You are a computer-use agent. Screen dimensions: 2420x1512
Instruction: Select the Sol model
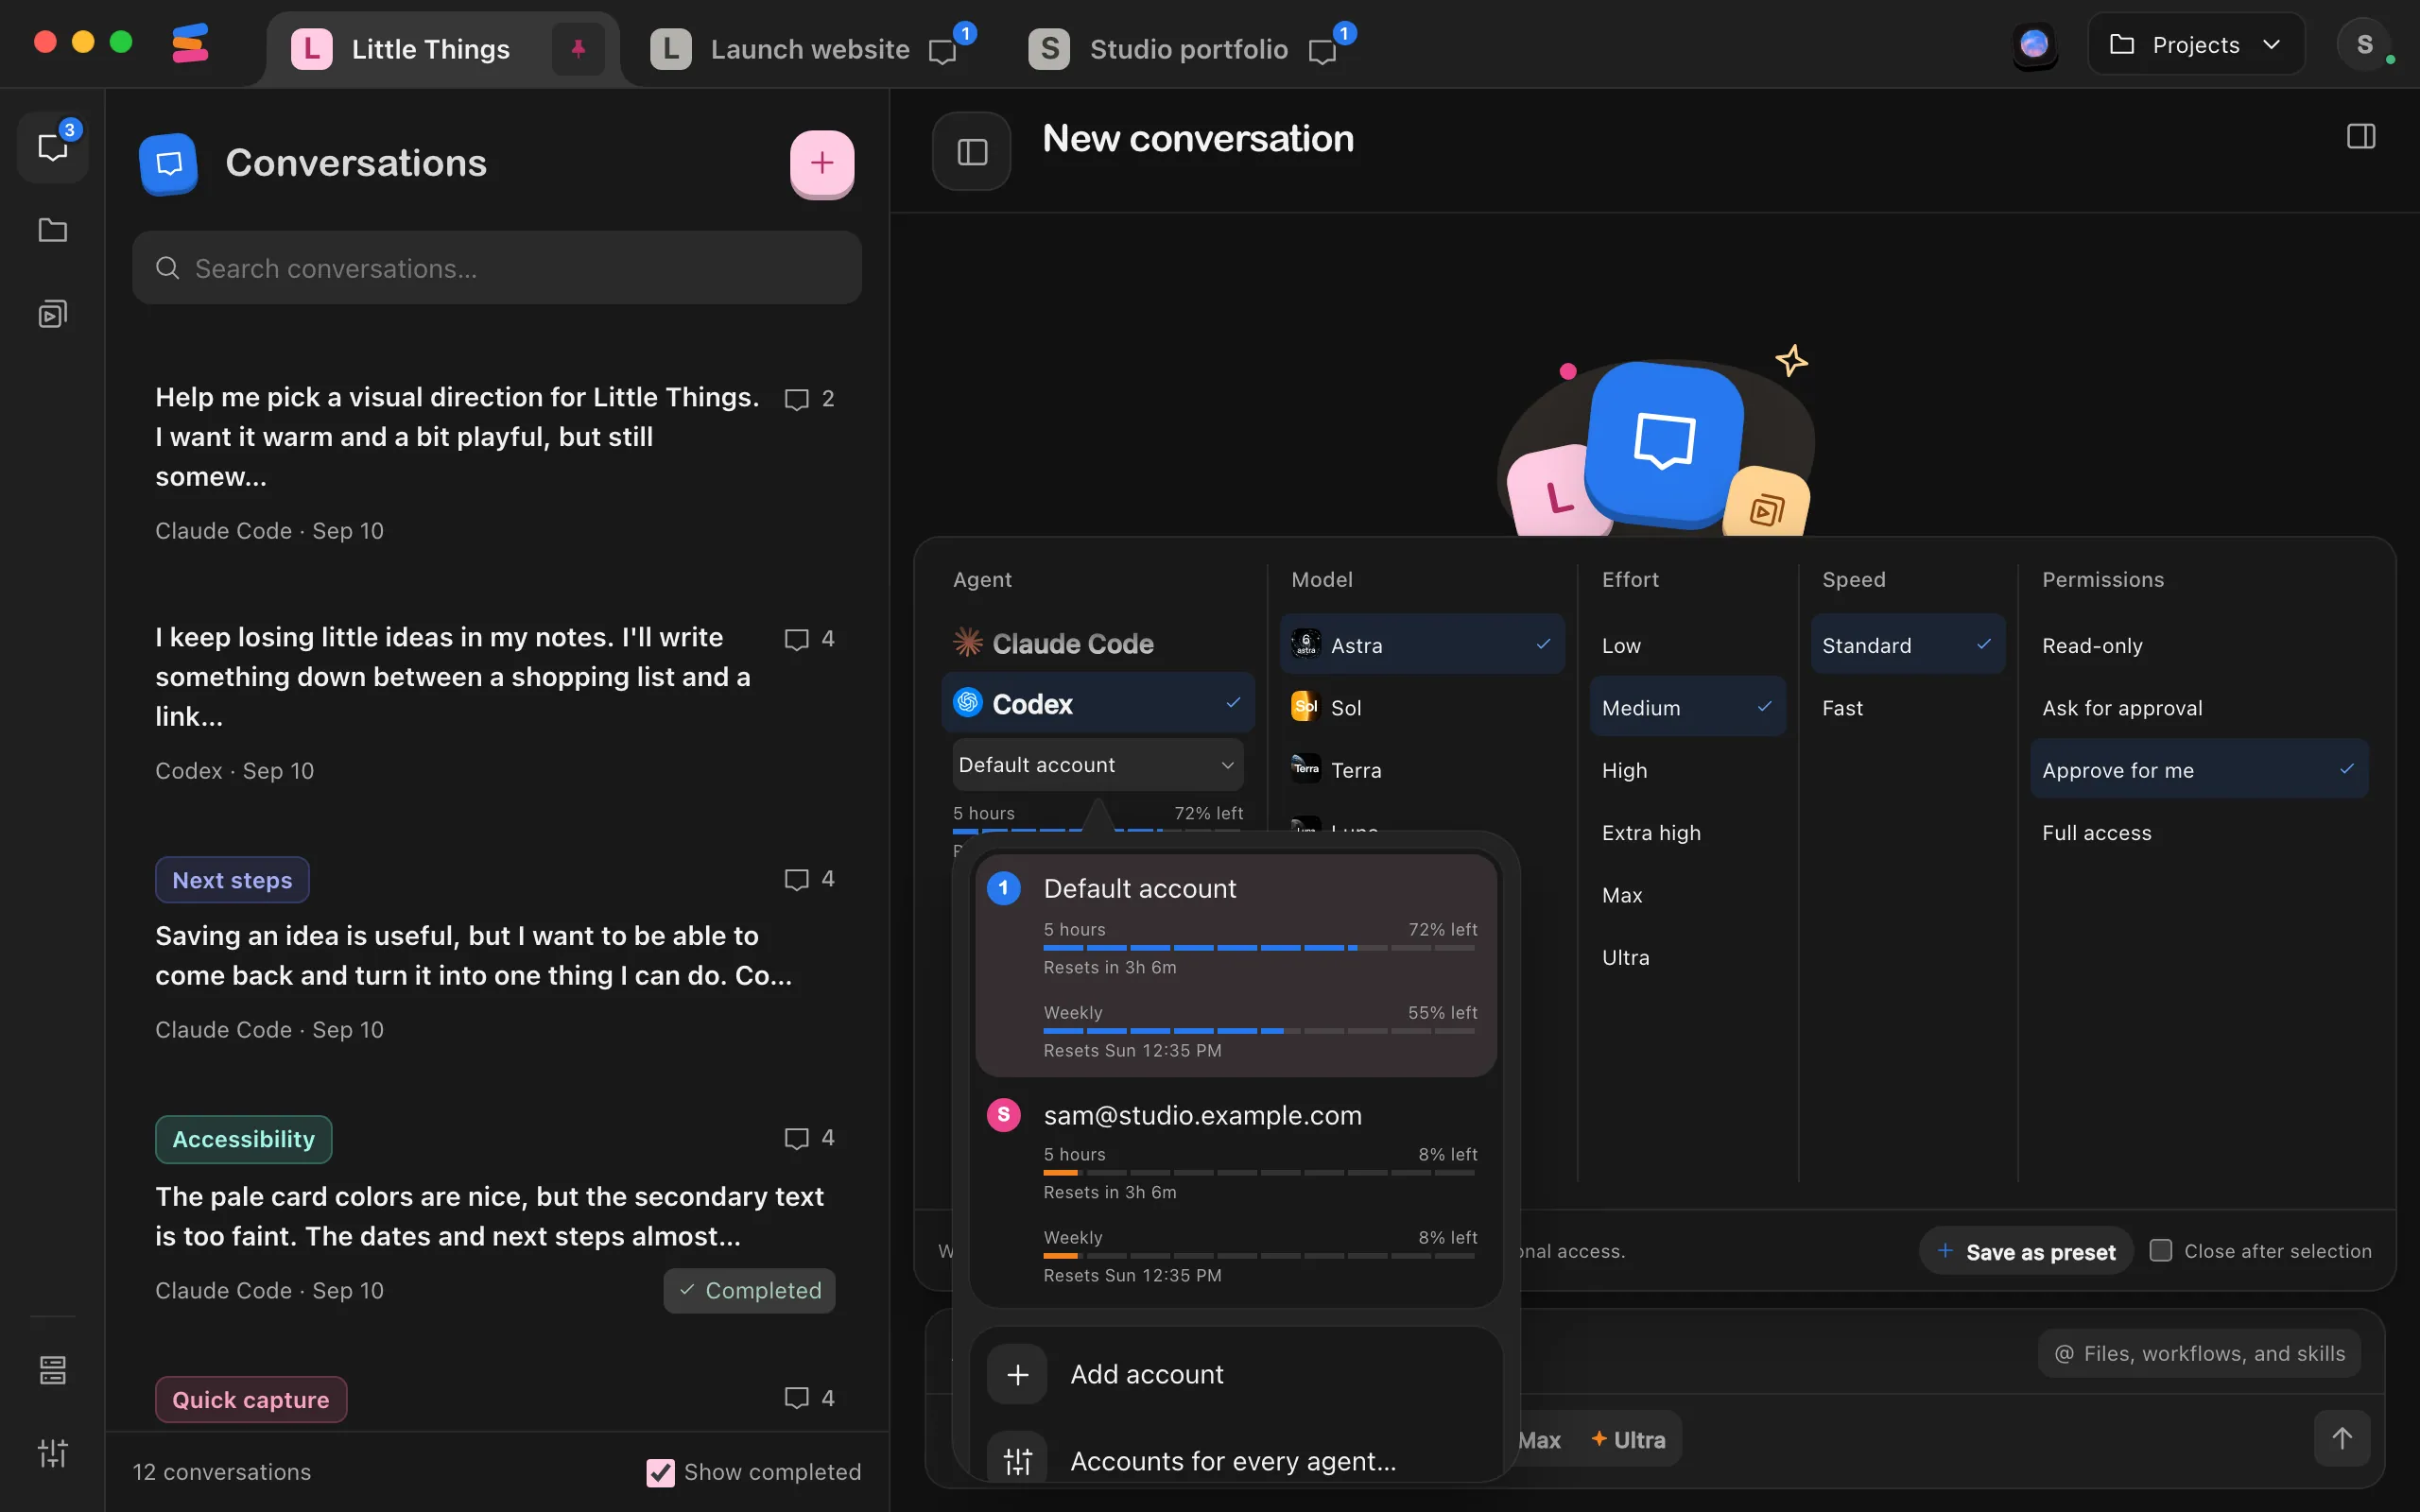tap(1422, 708)
